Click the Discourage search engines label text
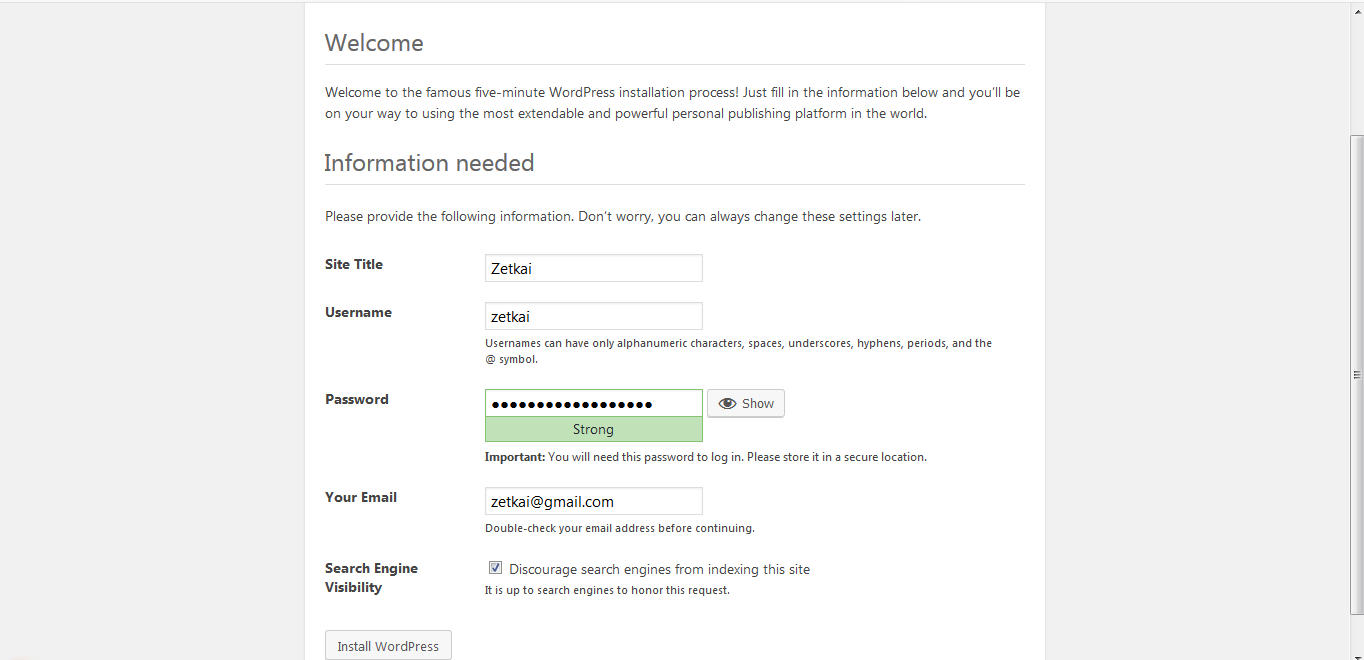The width and height of the screenshot is (1364, 660). pos(659,569)
